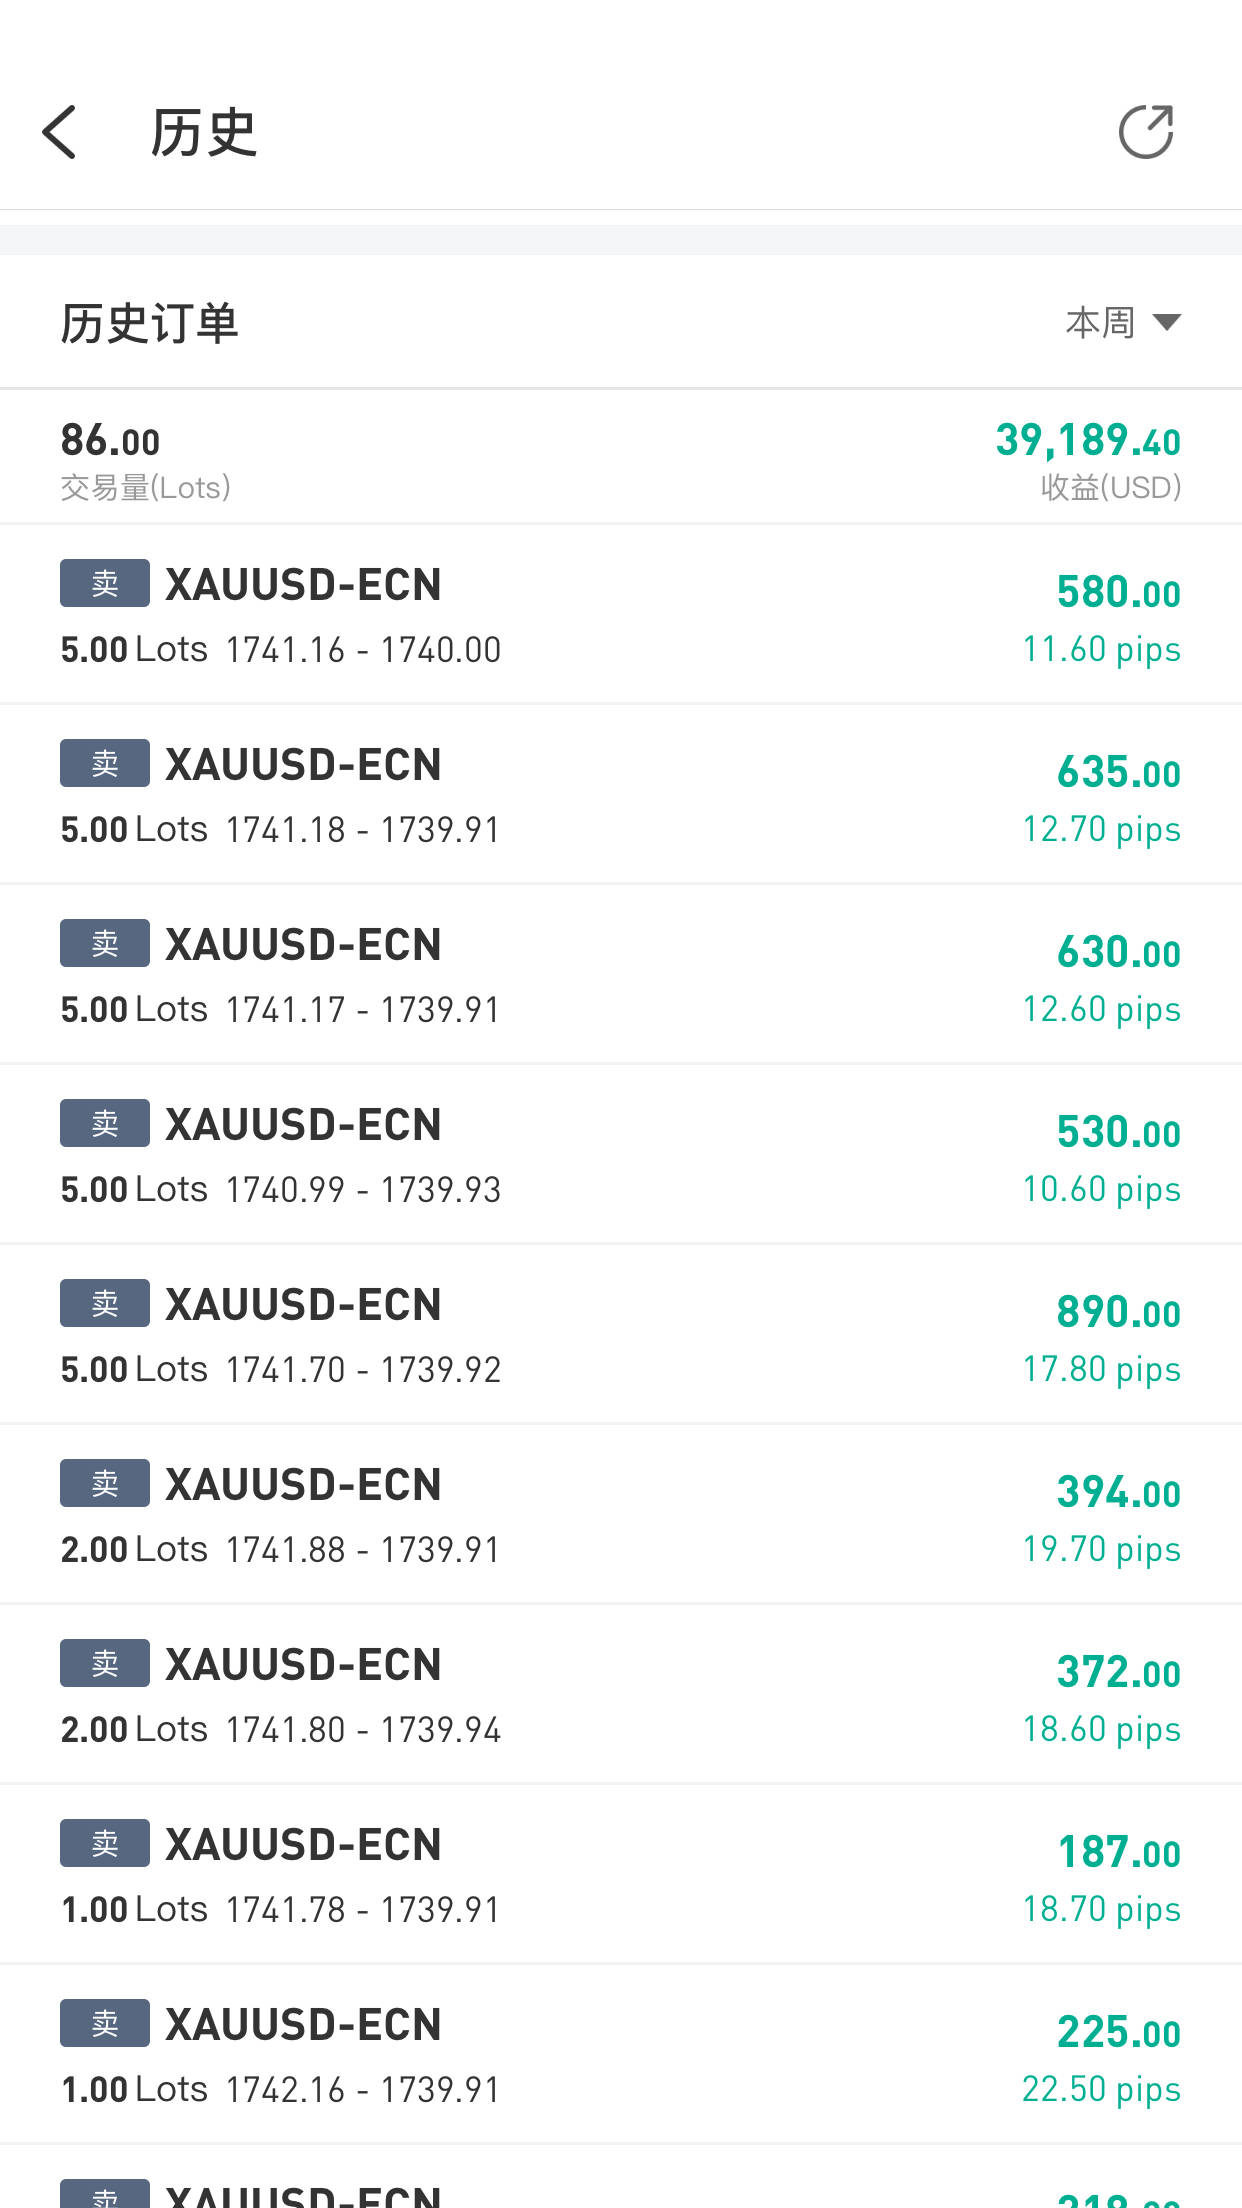Screen dimensions: 1242x2208
Task: Select the order priced 1741.17 - 1739.91
Action: coord(620,974)
